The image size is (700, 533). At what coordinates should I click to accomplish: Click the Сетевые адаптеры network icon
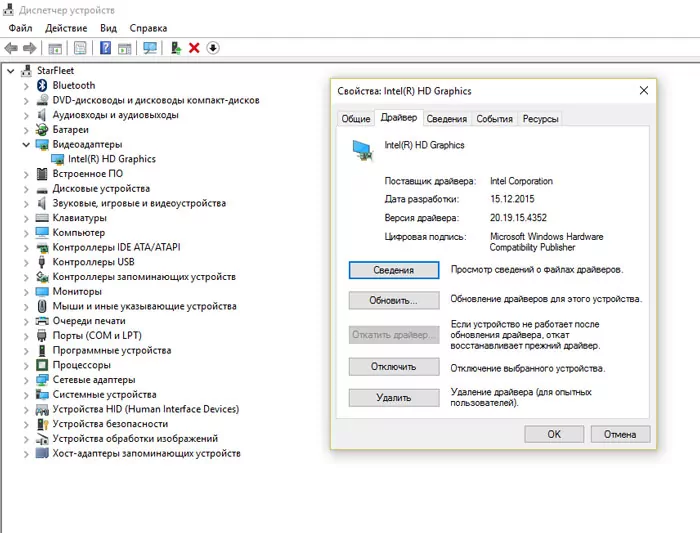tap(42, 380)
